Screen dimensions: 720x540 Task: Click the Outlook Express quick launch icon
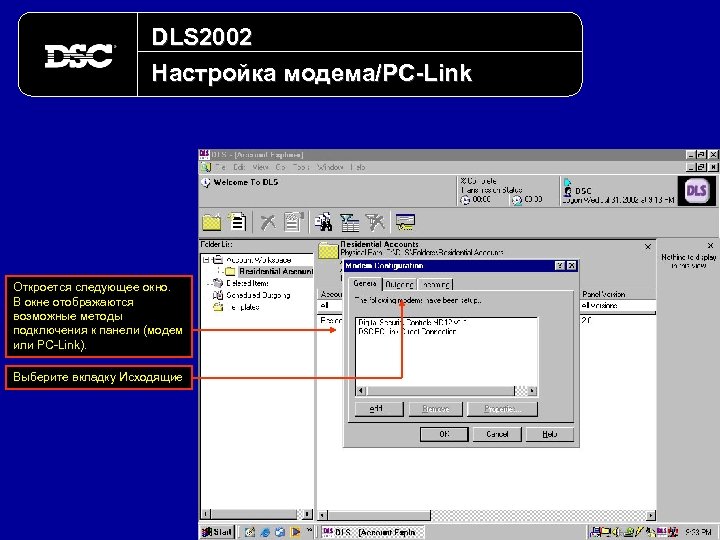pyautogui.click(x=280, y=532)
